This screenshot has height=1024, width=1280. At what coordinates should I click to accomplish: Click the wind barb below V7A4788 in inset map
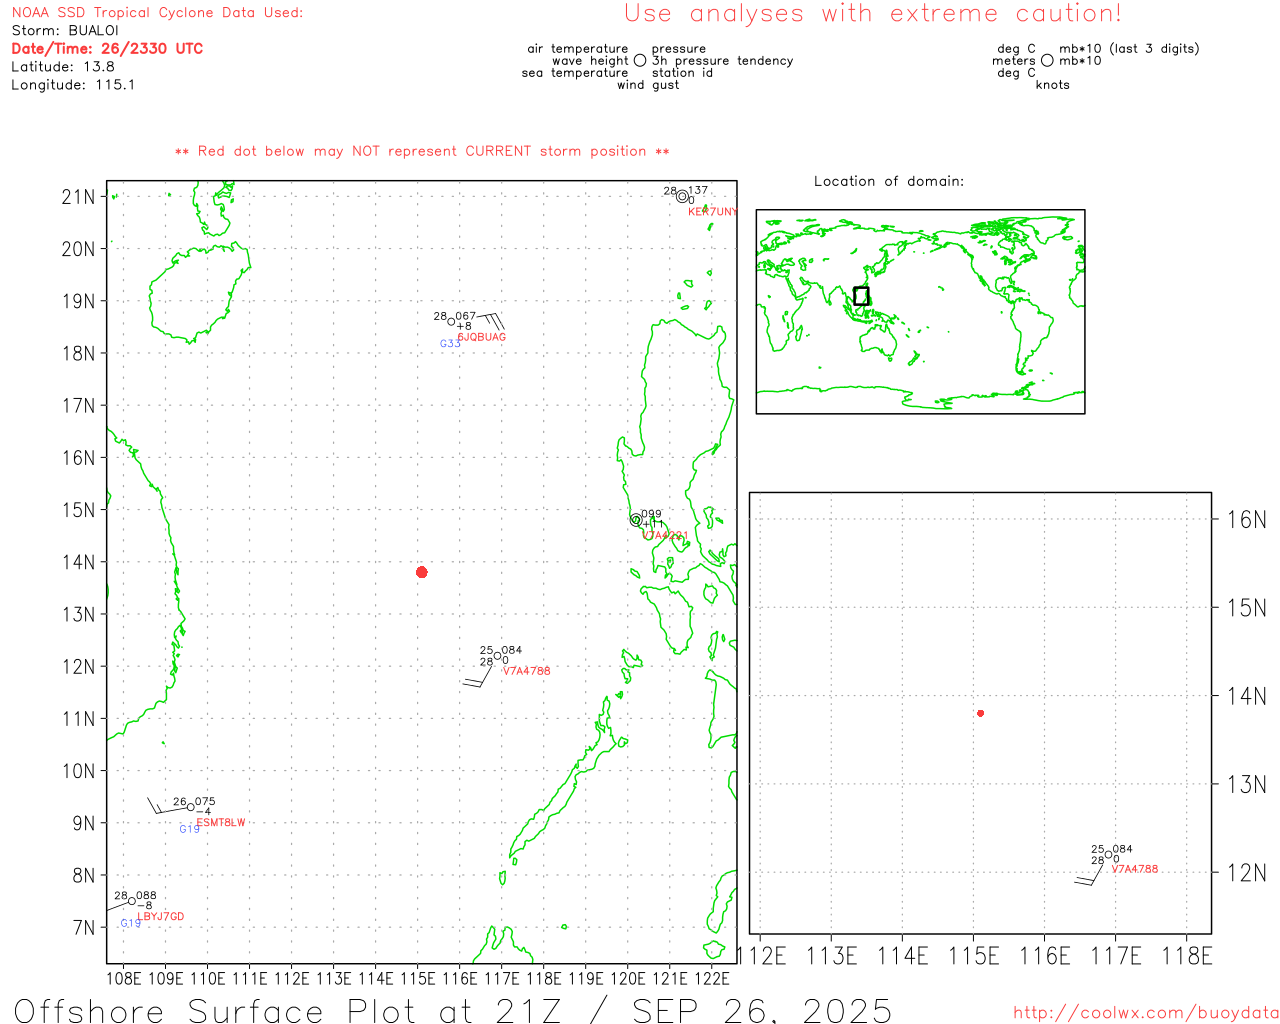coord(1090,875)
